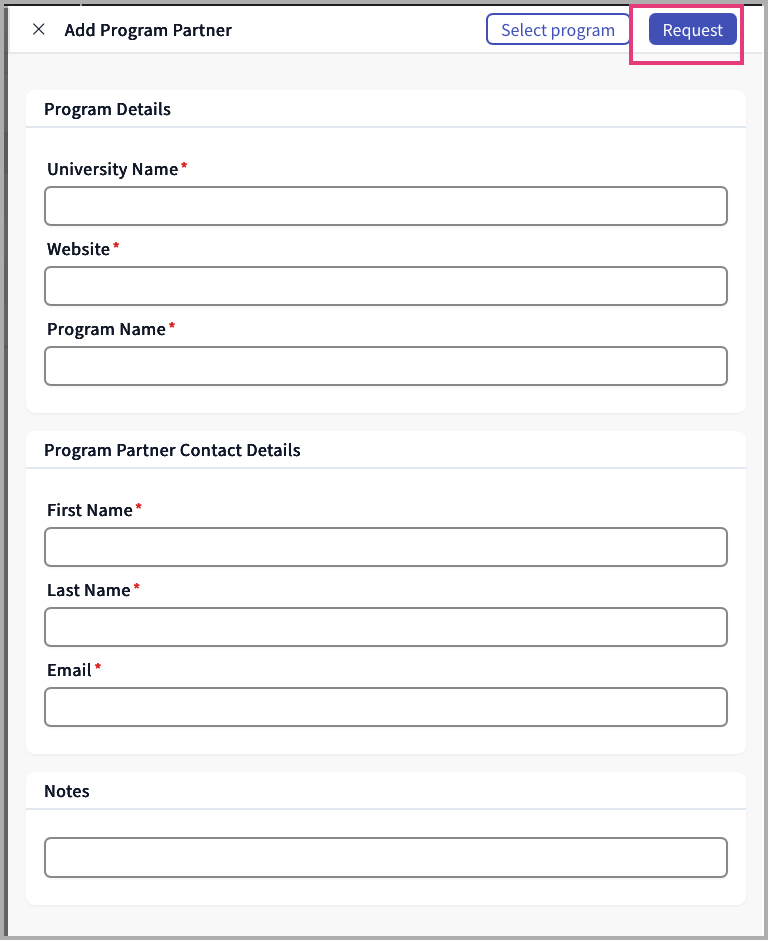Click the Program Details section header

tap(107, 110)
